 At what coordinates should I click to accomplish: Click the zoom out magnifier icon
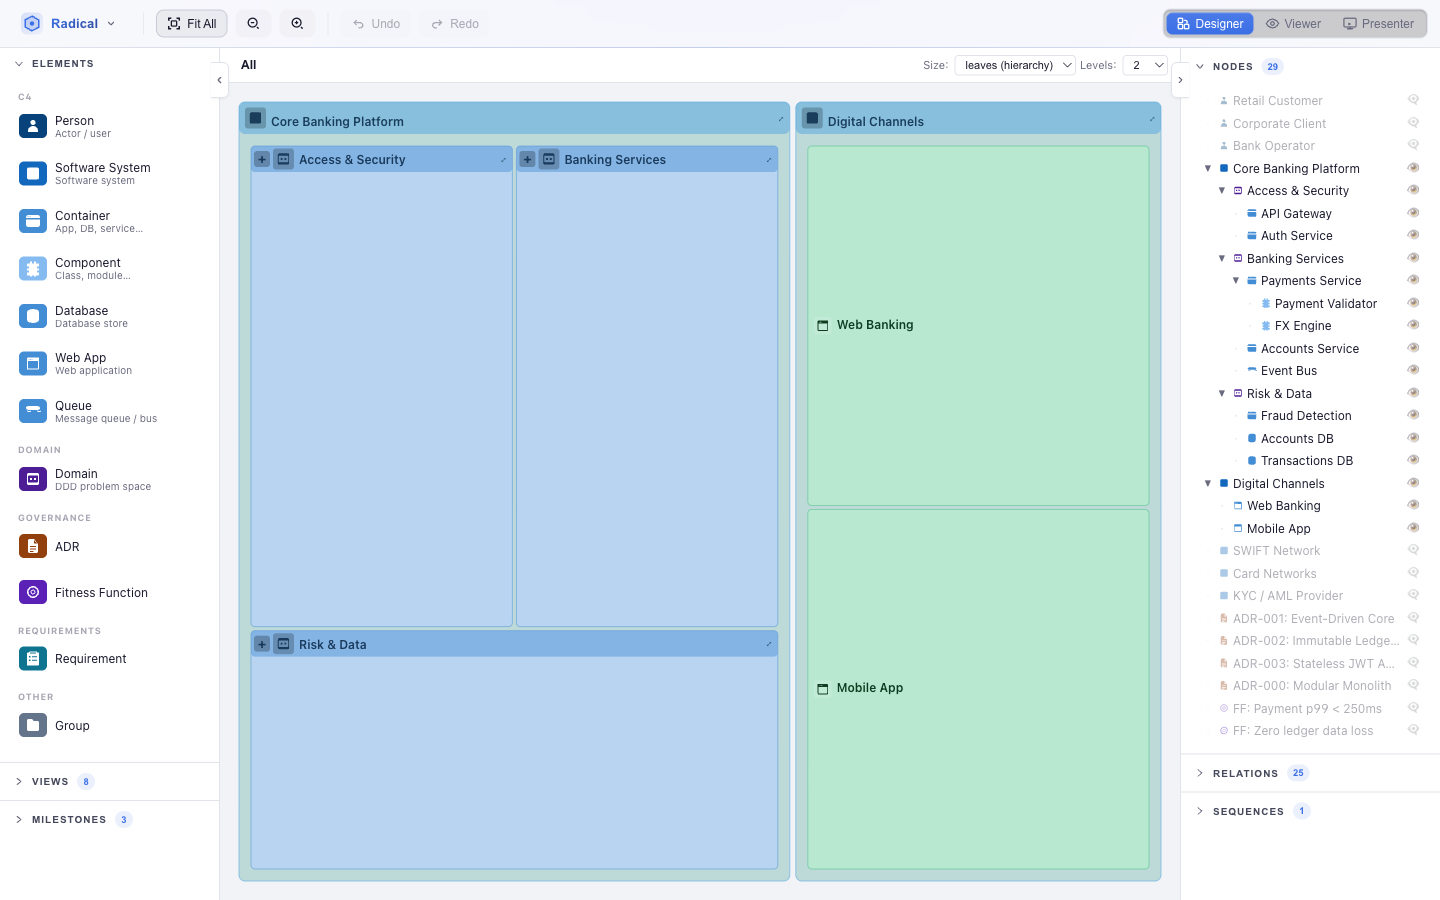pos(253,24)
